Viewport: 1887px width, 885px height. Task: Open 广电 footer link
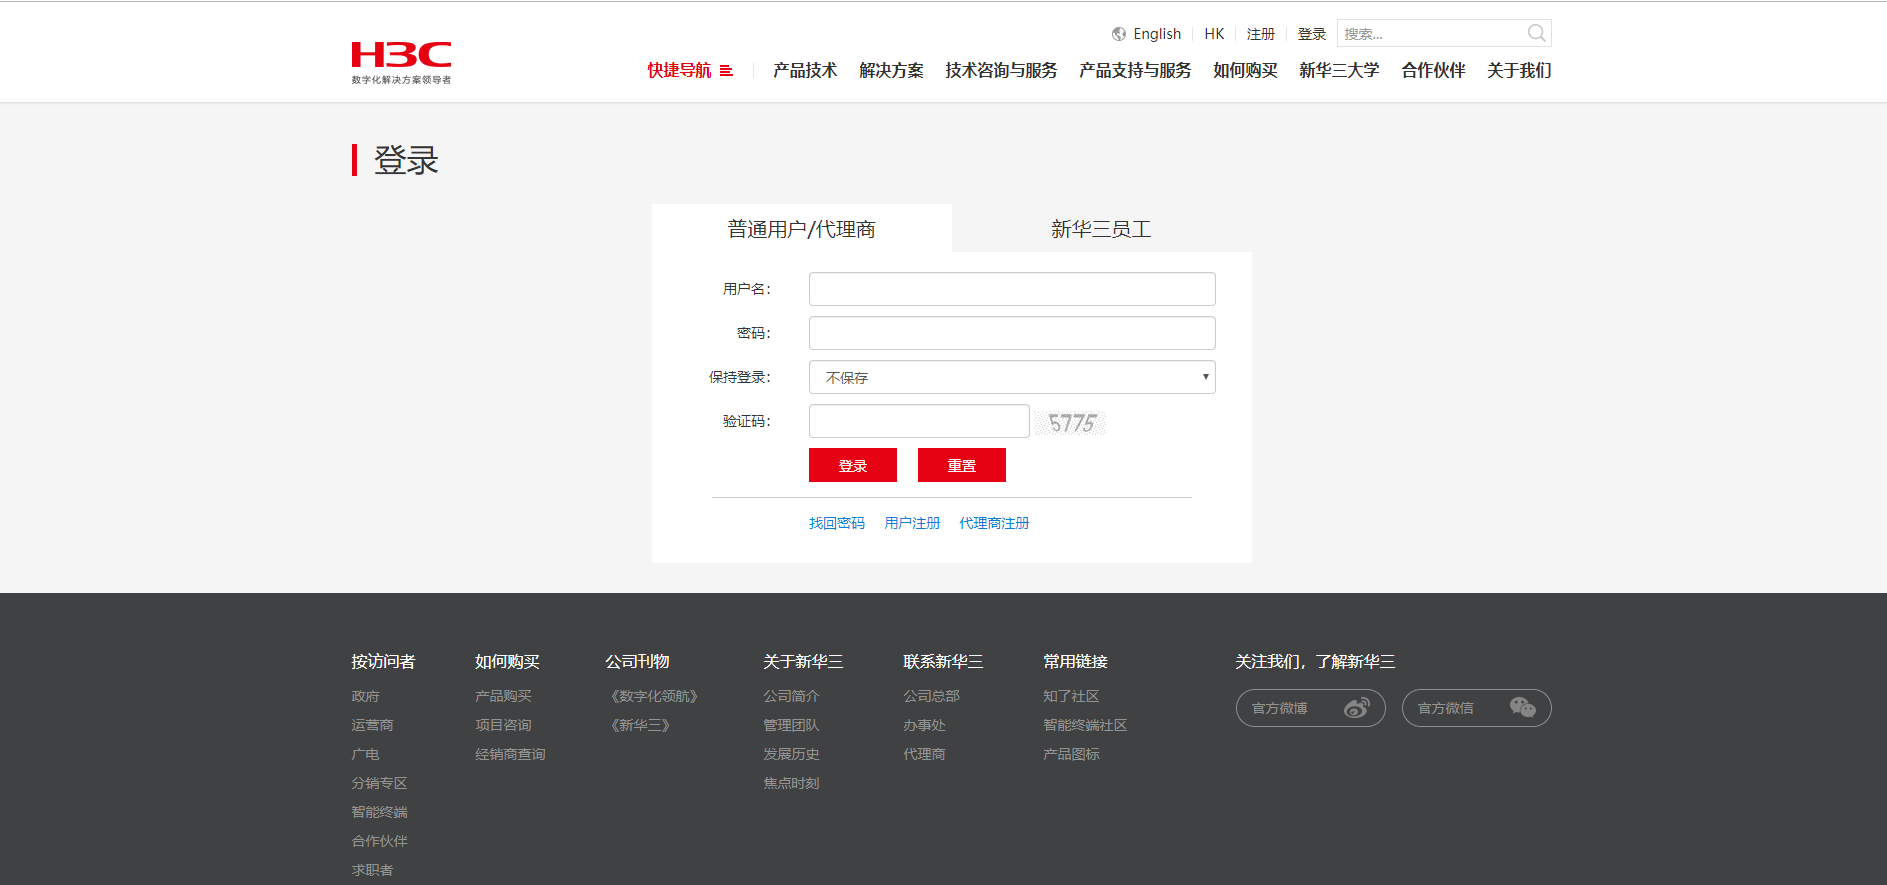click(x=365, y=754)
